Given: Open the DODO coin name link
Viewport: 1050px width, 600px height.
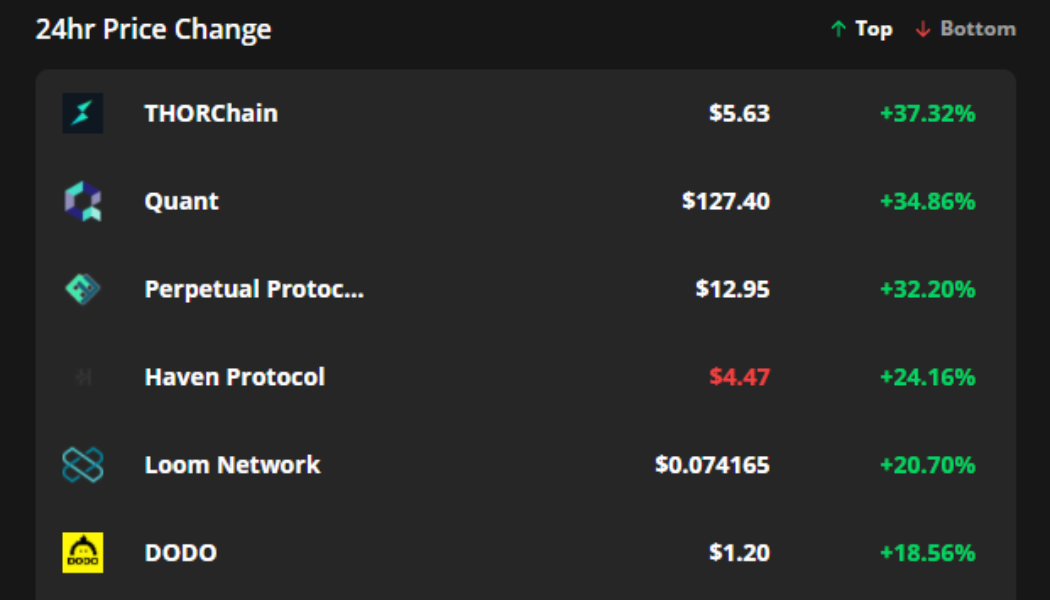Looking at the screenshot, I should [181, 553].
